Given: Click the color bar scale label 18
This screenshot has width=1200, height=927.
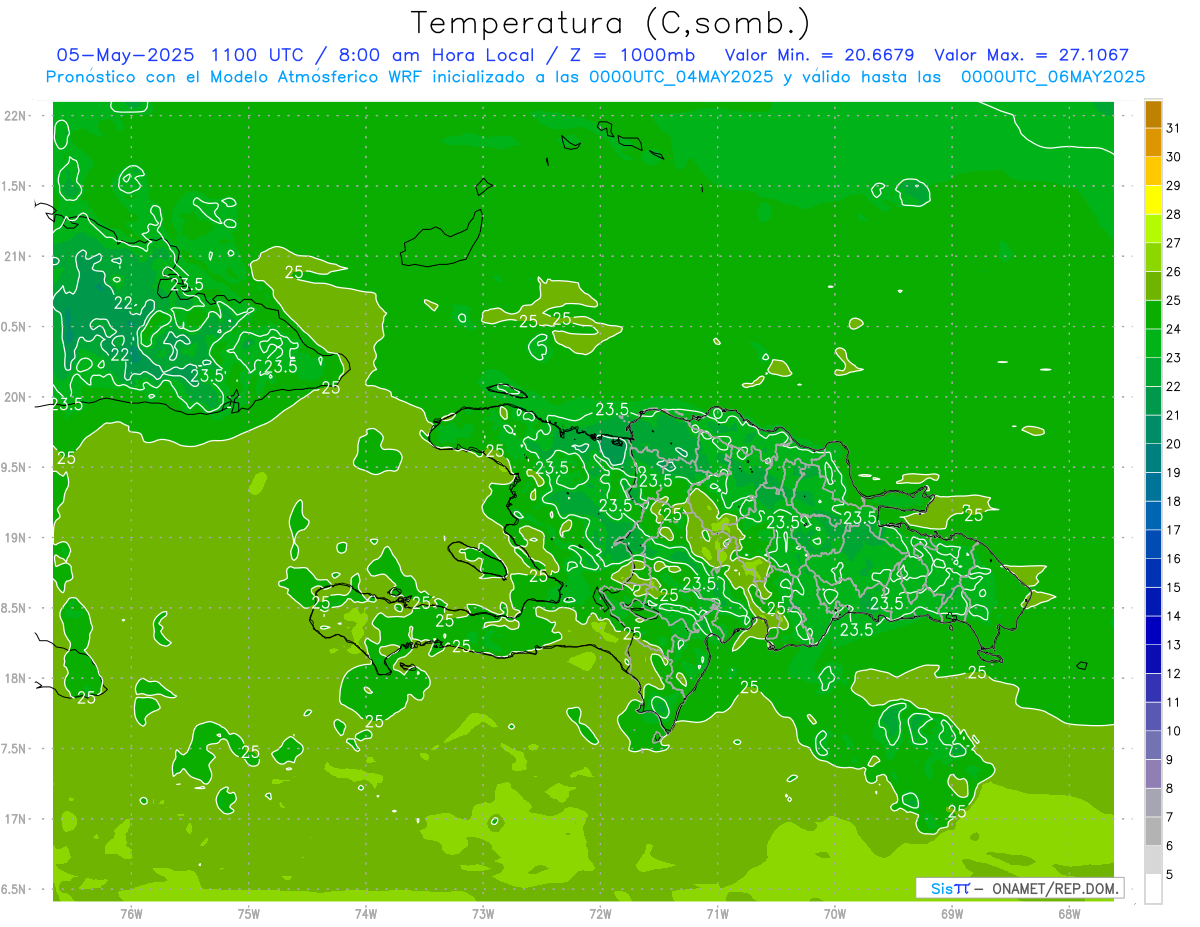Looking at the screenshot, I should pos(1174,501).
